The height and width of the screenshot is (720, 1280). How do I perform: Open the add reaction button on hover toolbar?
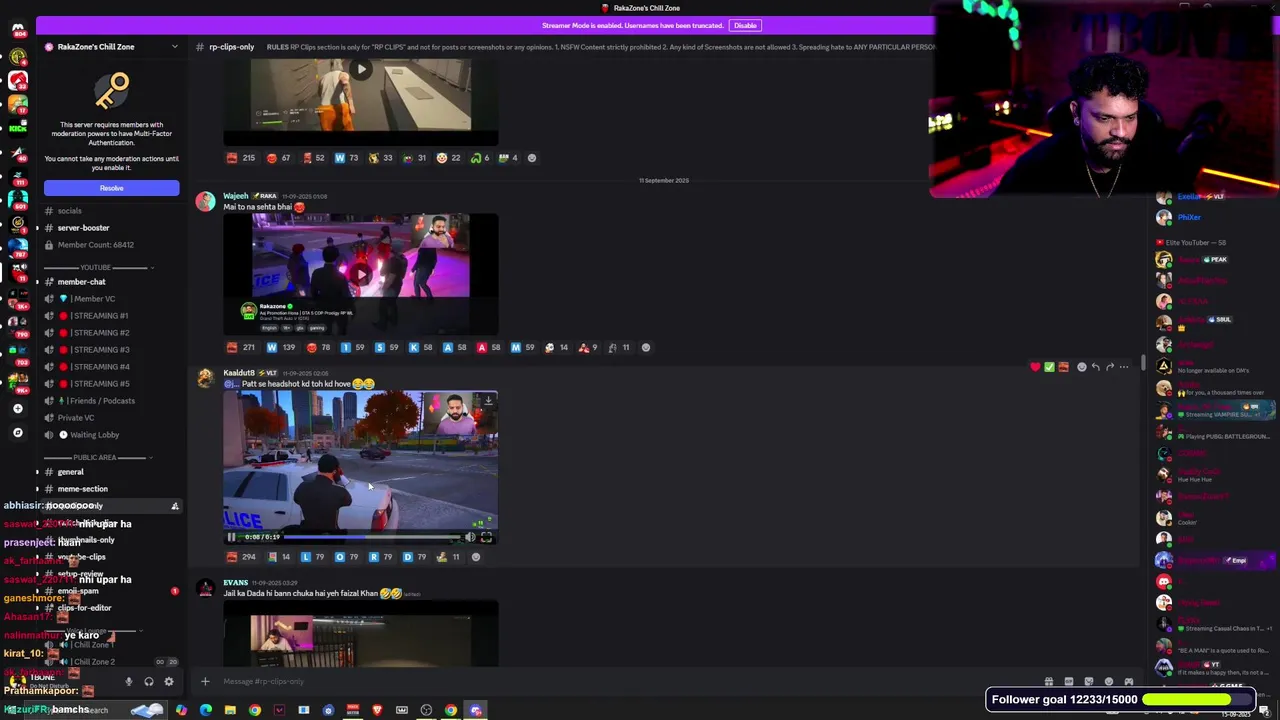point(1081,367)
